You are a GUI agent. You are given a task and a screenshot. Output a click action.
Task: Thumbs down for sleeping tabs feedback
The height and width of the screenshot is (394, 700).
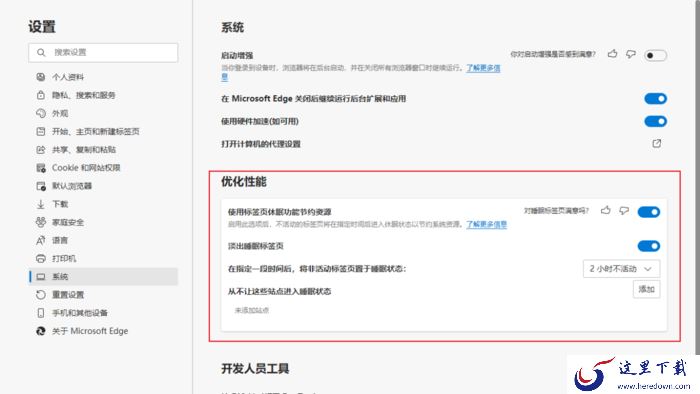pos(624,210)
